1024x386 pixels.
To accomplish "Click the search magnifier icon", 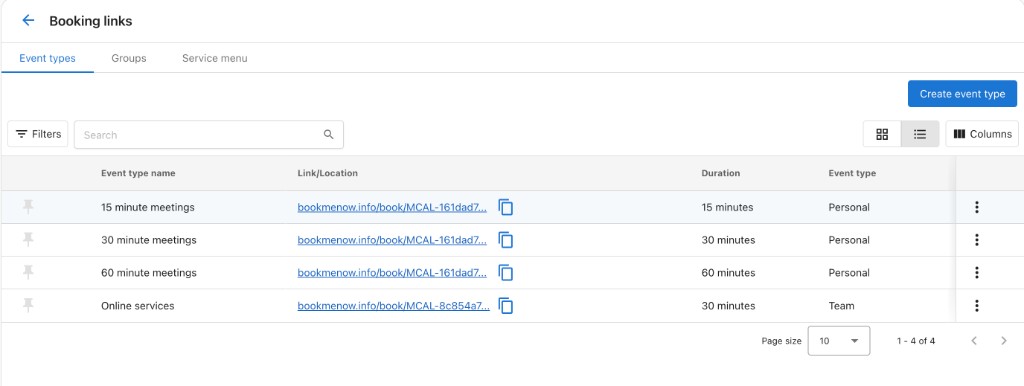I will (x=328, y=135).
